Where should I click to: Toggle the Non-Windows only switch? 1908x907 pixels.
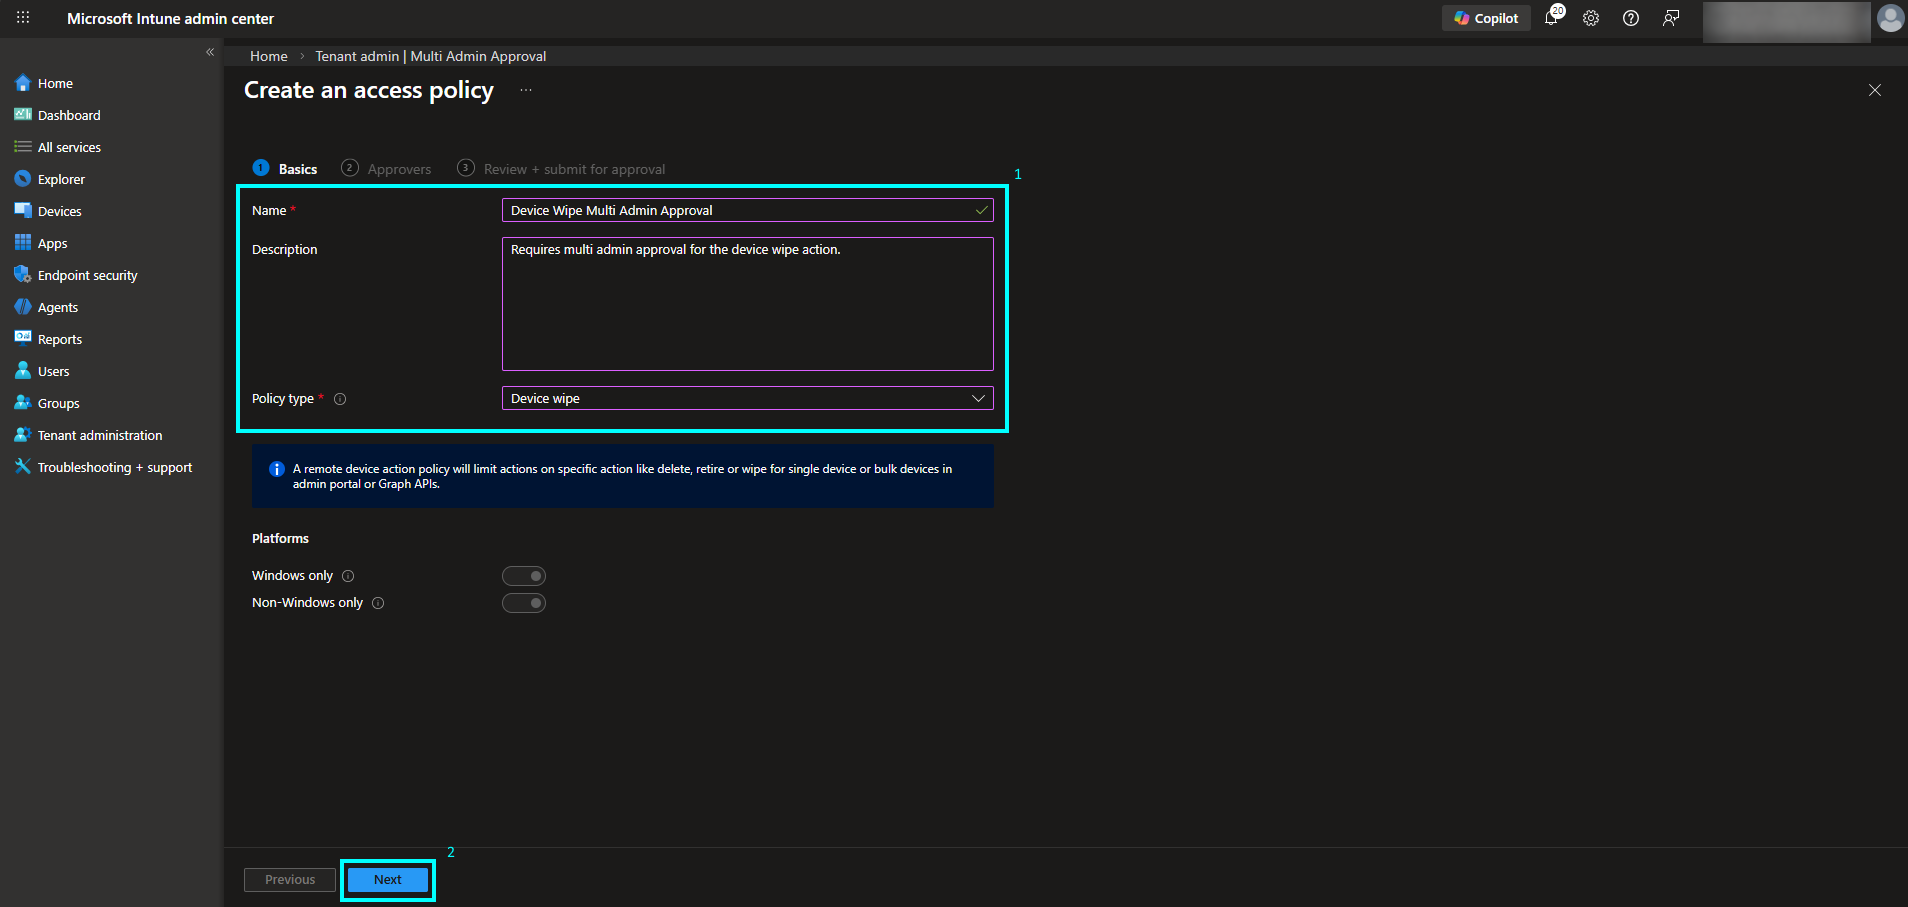524,603
